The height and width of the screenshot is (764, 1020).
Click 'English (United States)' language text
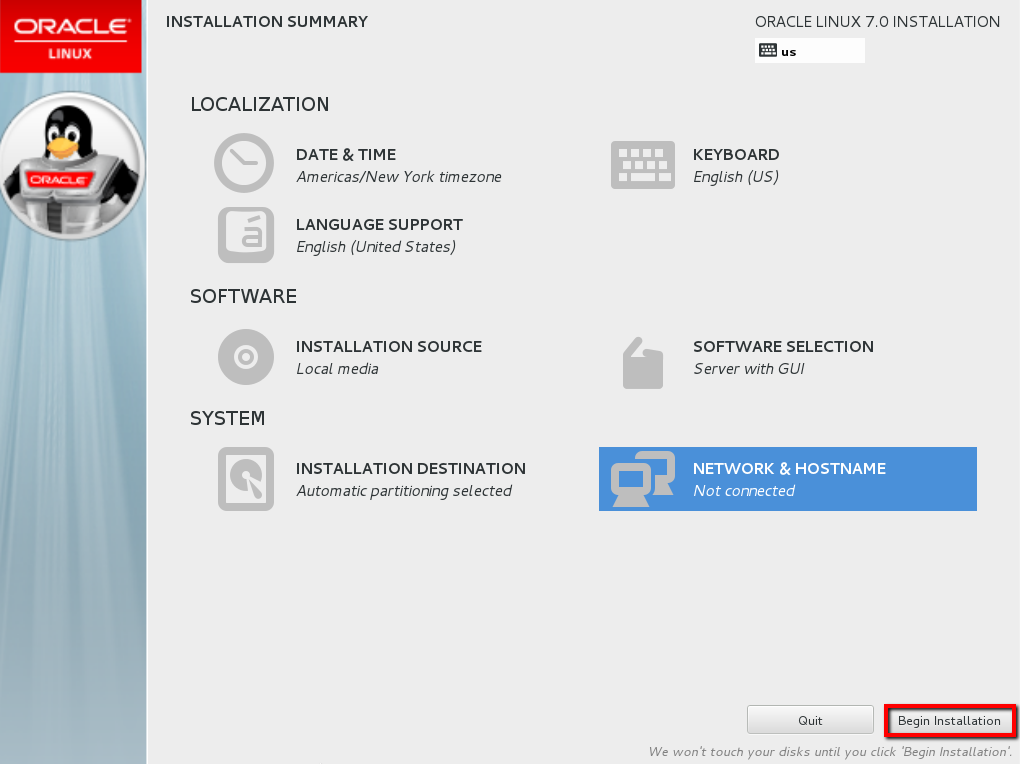pyautogui.click(x=376, y=247)
